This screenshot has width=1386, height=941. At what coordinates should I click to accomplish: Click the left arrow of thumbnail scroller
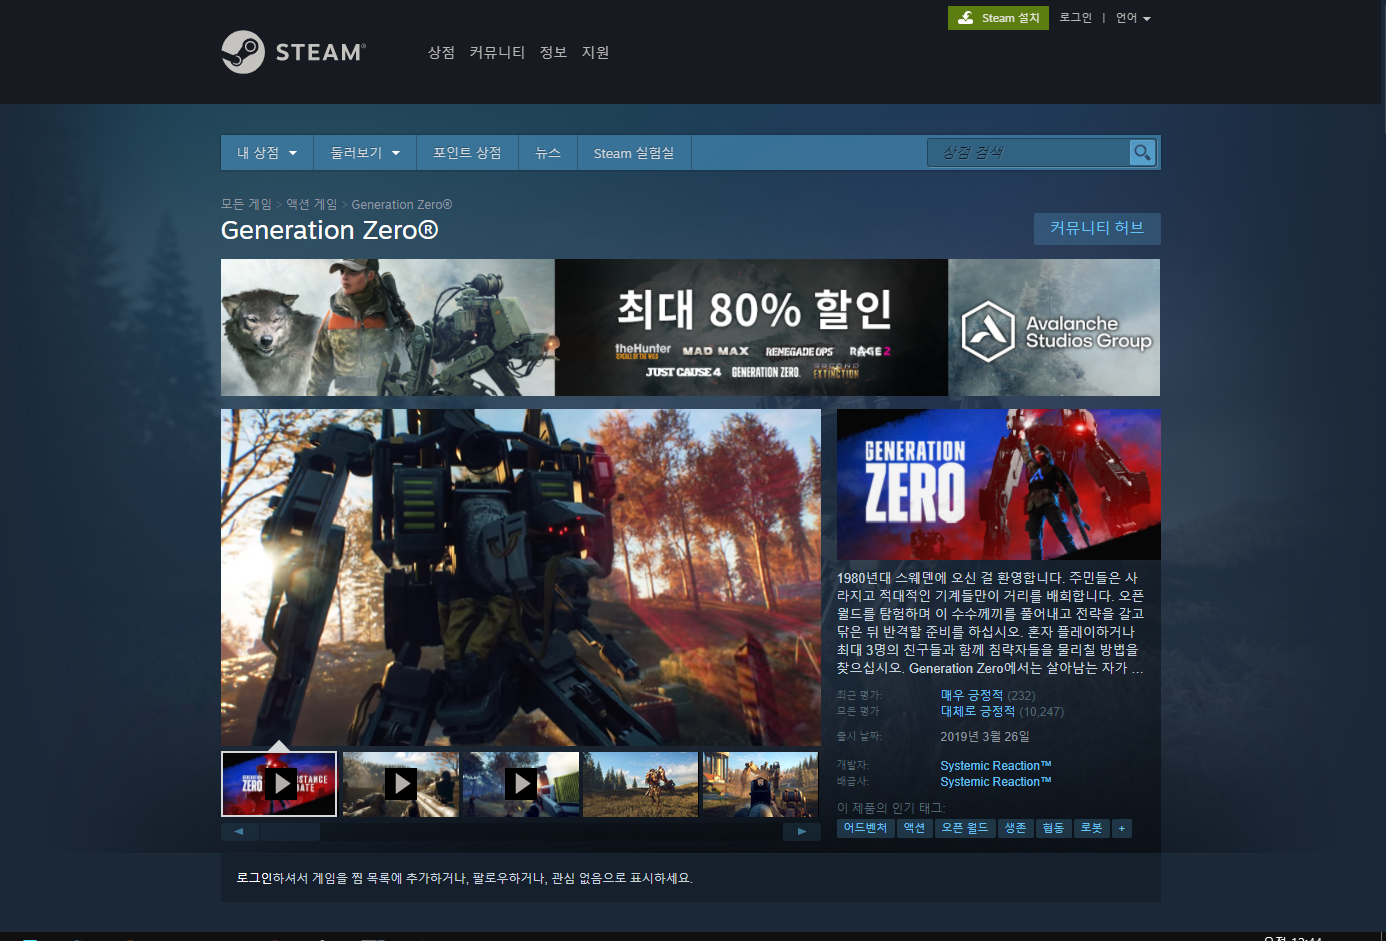point(239,831)
